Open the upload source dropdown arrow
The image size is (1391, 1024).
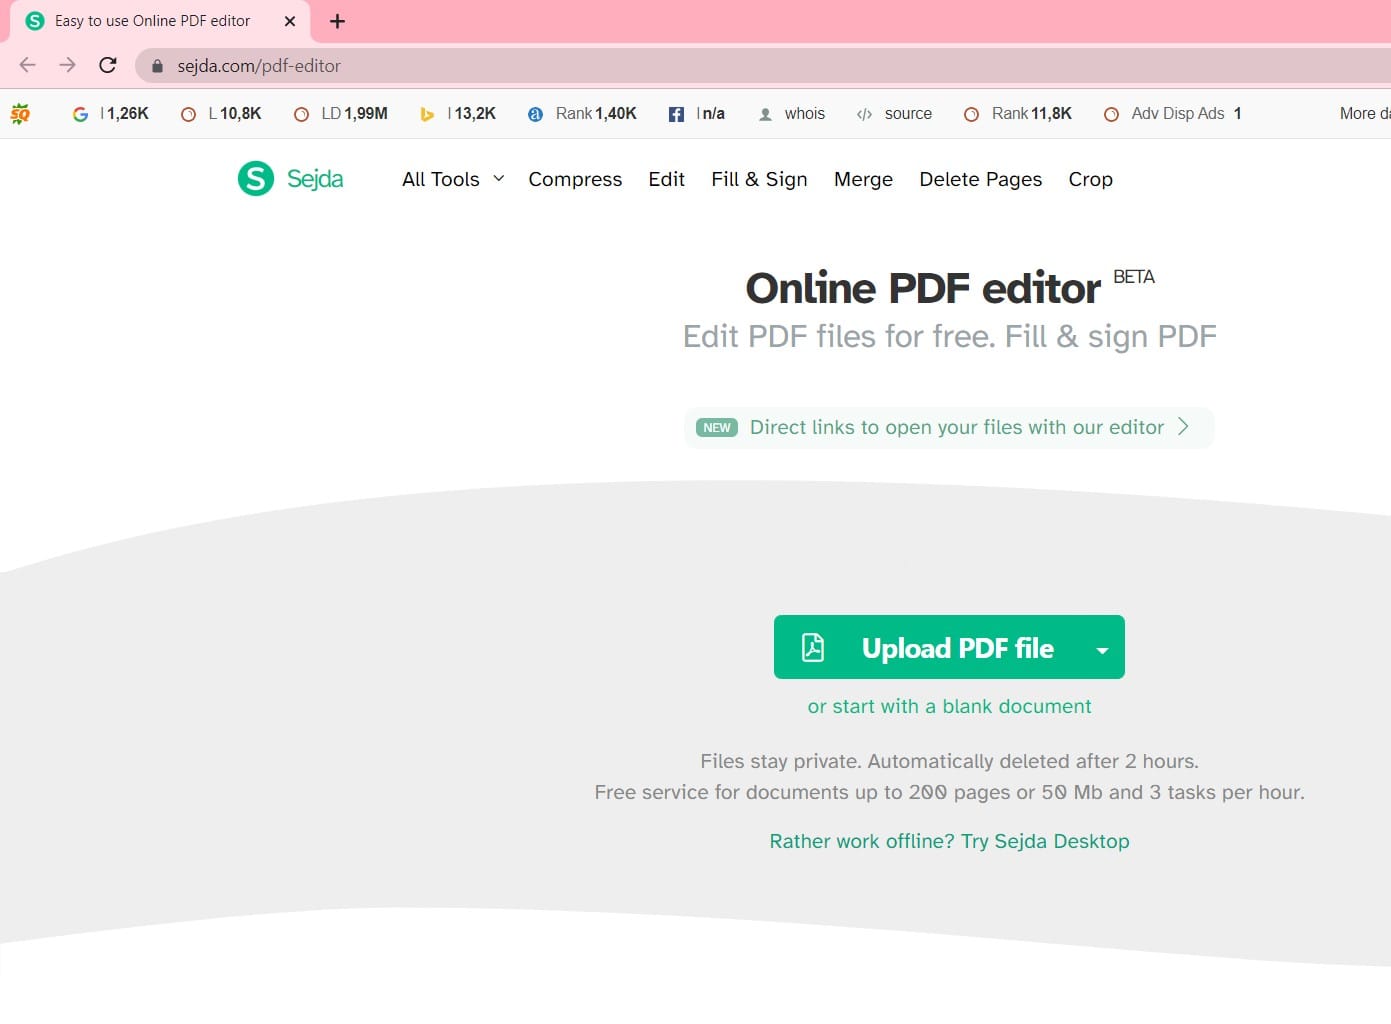(1102, 649)
